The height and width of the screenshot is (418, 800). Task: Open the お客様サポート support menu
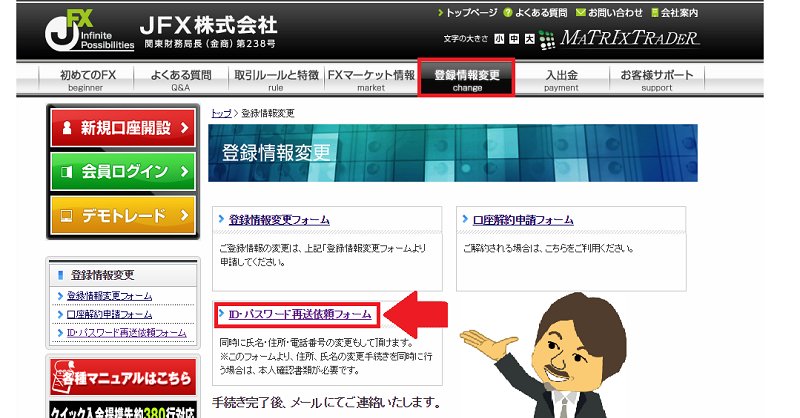(x=657, y=80)
